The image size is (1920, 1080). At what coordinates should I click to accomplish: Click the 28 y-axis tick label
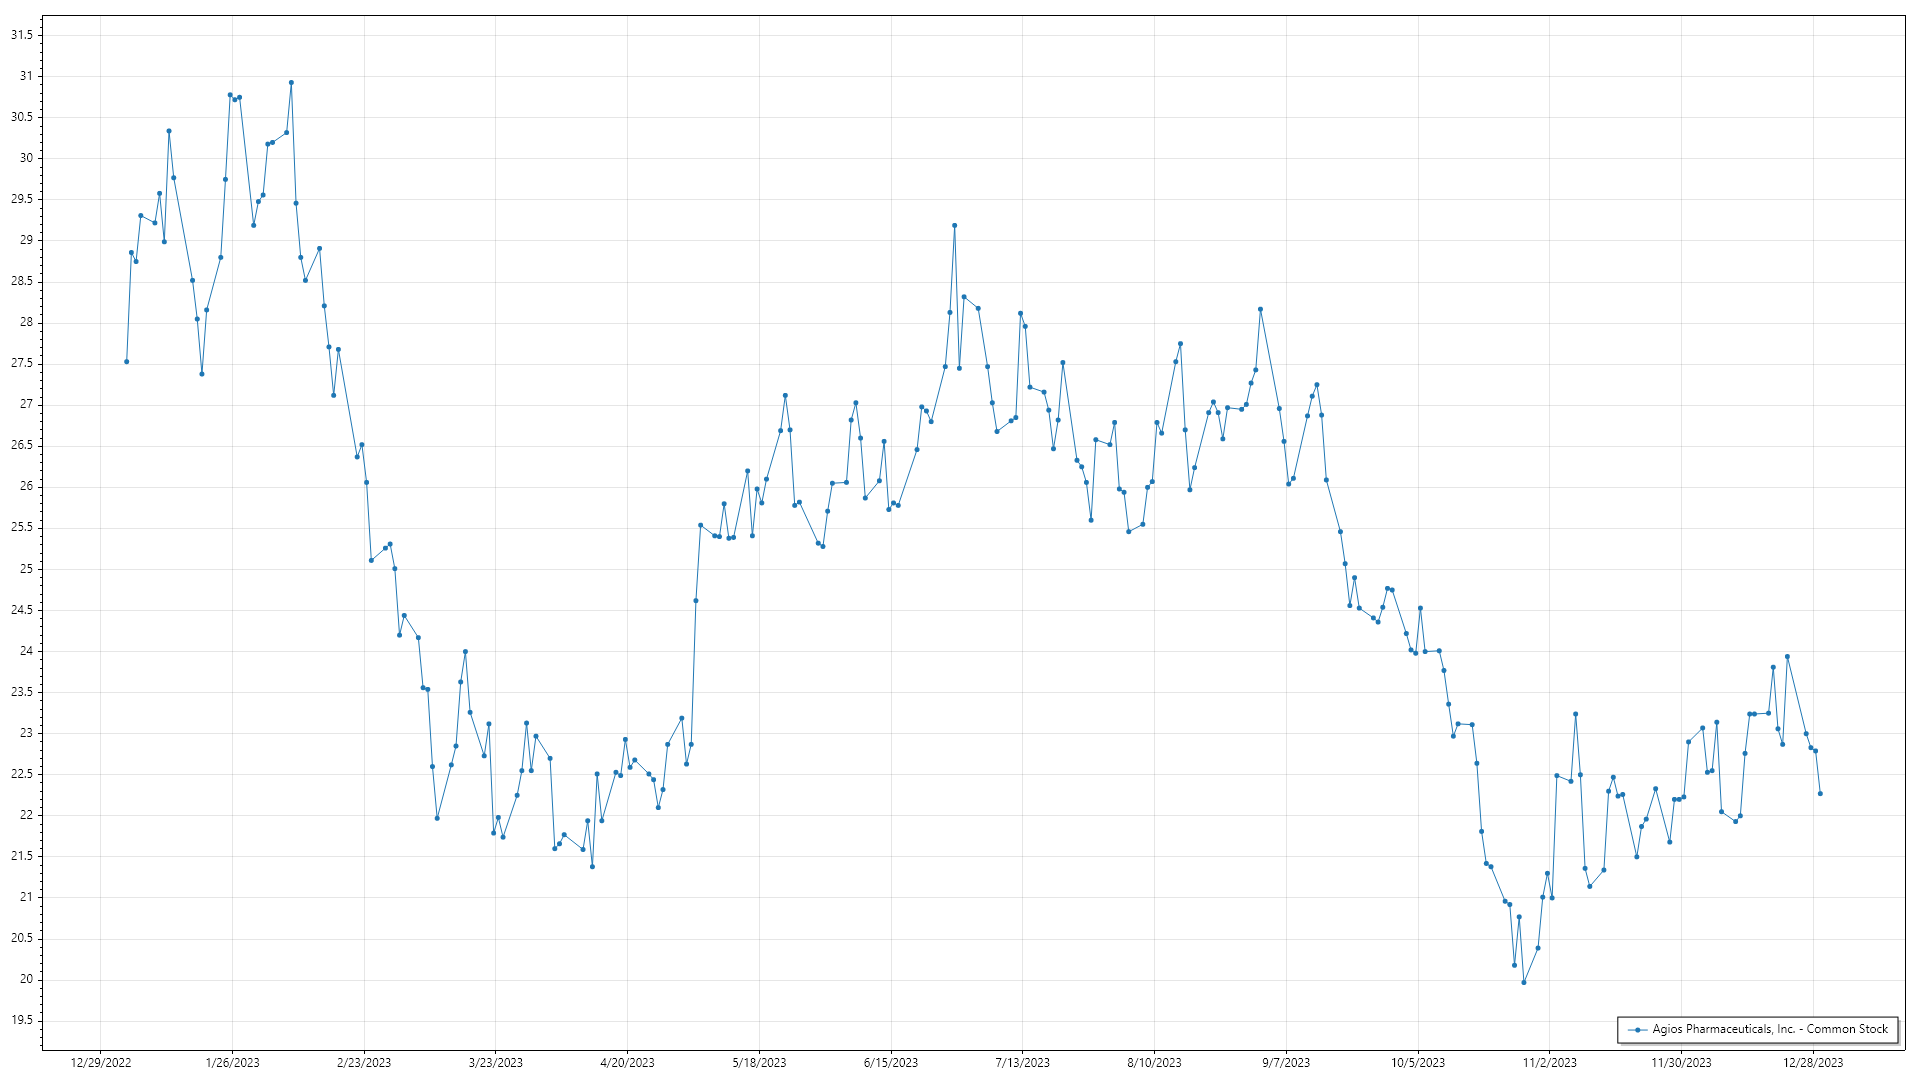pos(26,322)
